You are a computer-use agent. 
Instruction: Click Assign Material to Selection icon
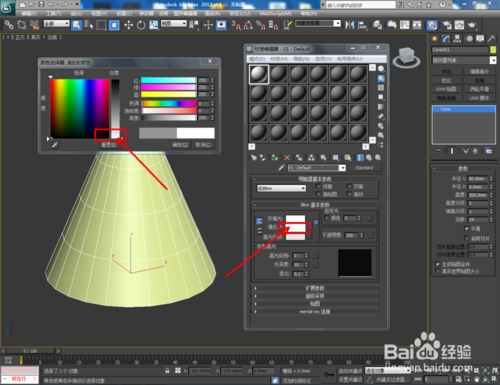tap(275, 157)
